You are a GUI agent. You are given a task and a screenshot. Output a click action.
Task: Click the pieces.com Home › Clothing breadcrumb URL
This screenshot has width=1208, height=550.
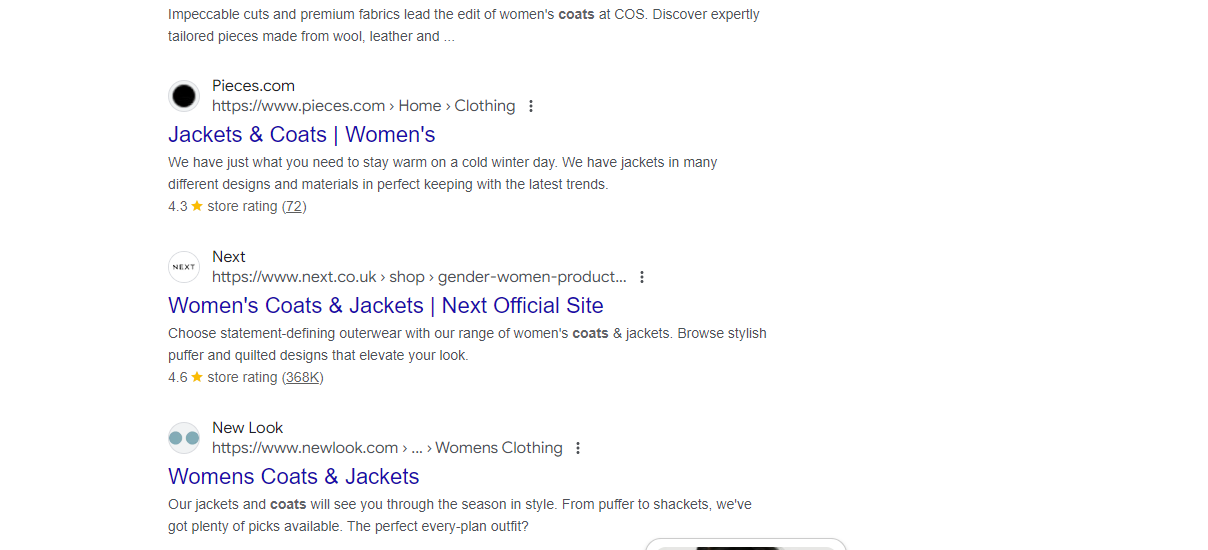(364, 106)
